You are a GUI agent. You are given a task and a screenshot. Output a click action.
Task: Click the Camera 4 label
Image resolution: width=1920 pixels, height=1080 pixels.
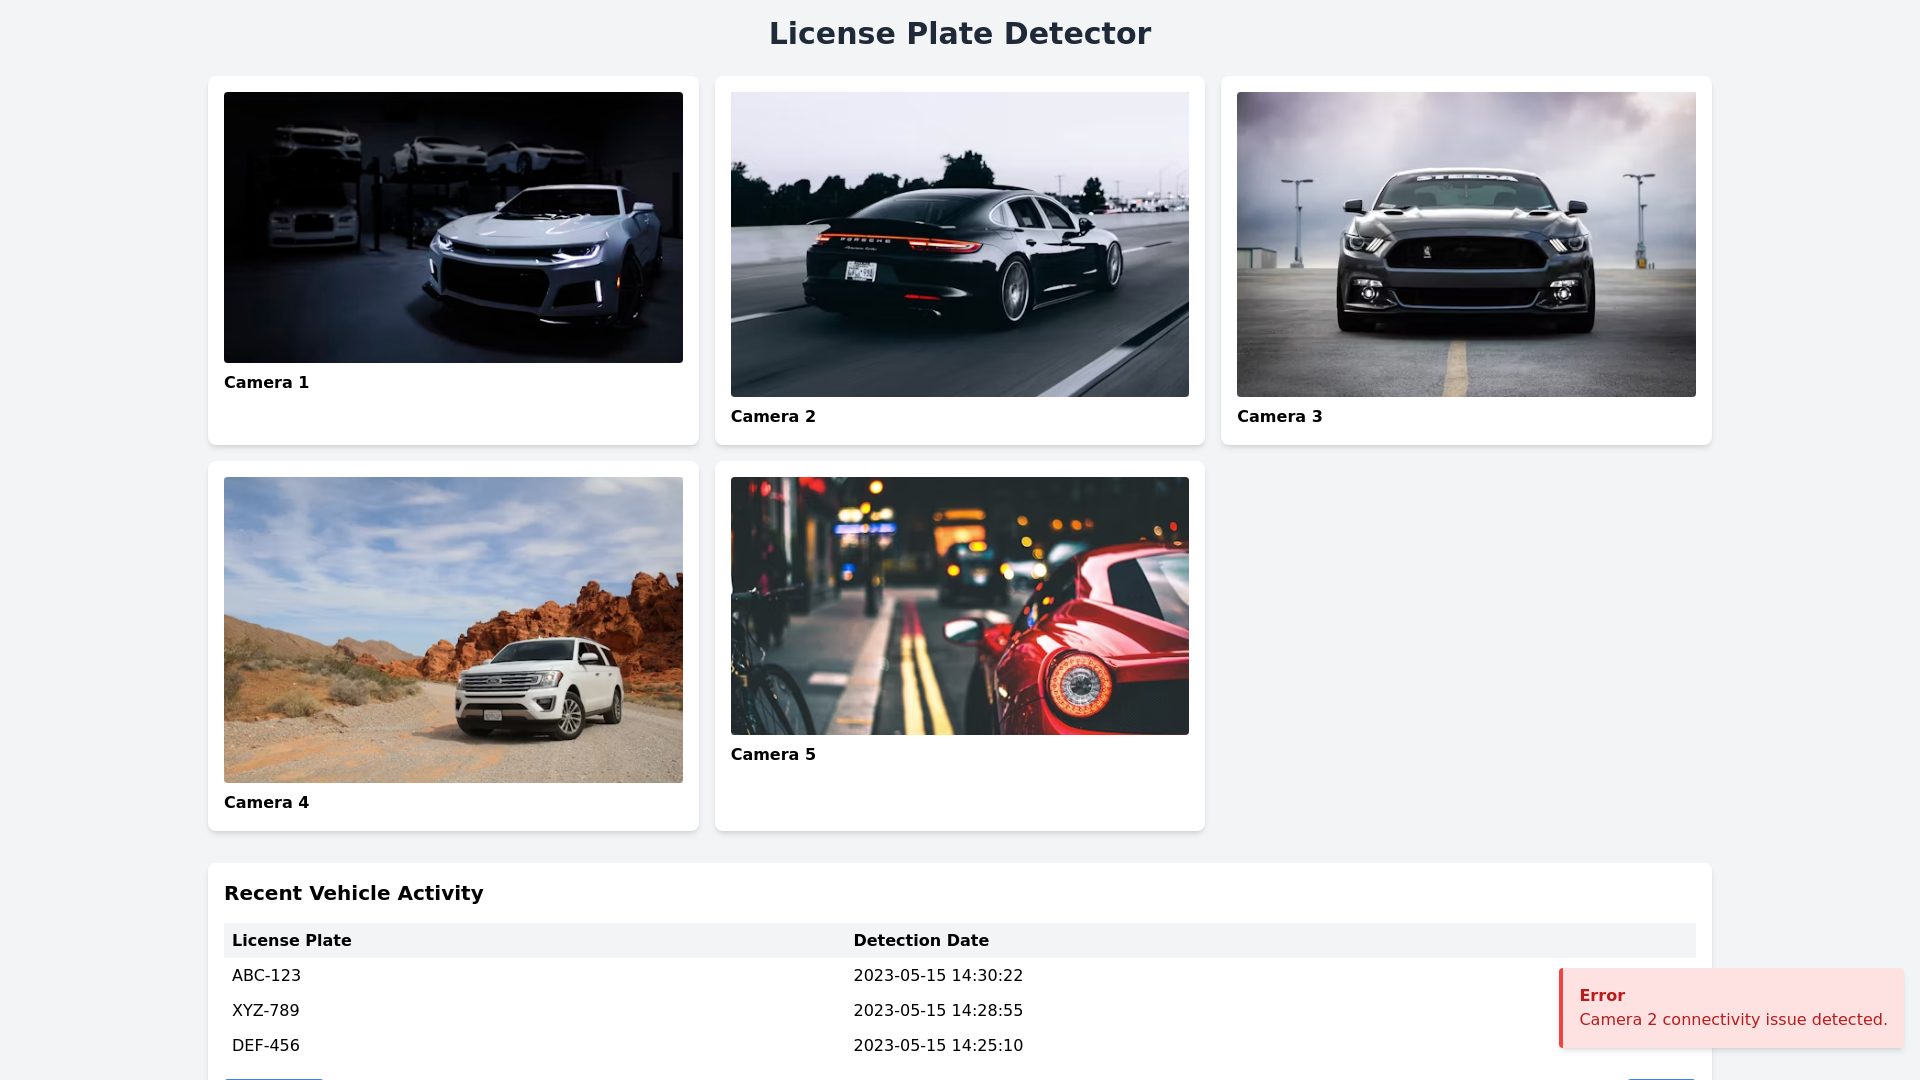(266, 802)
